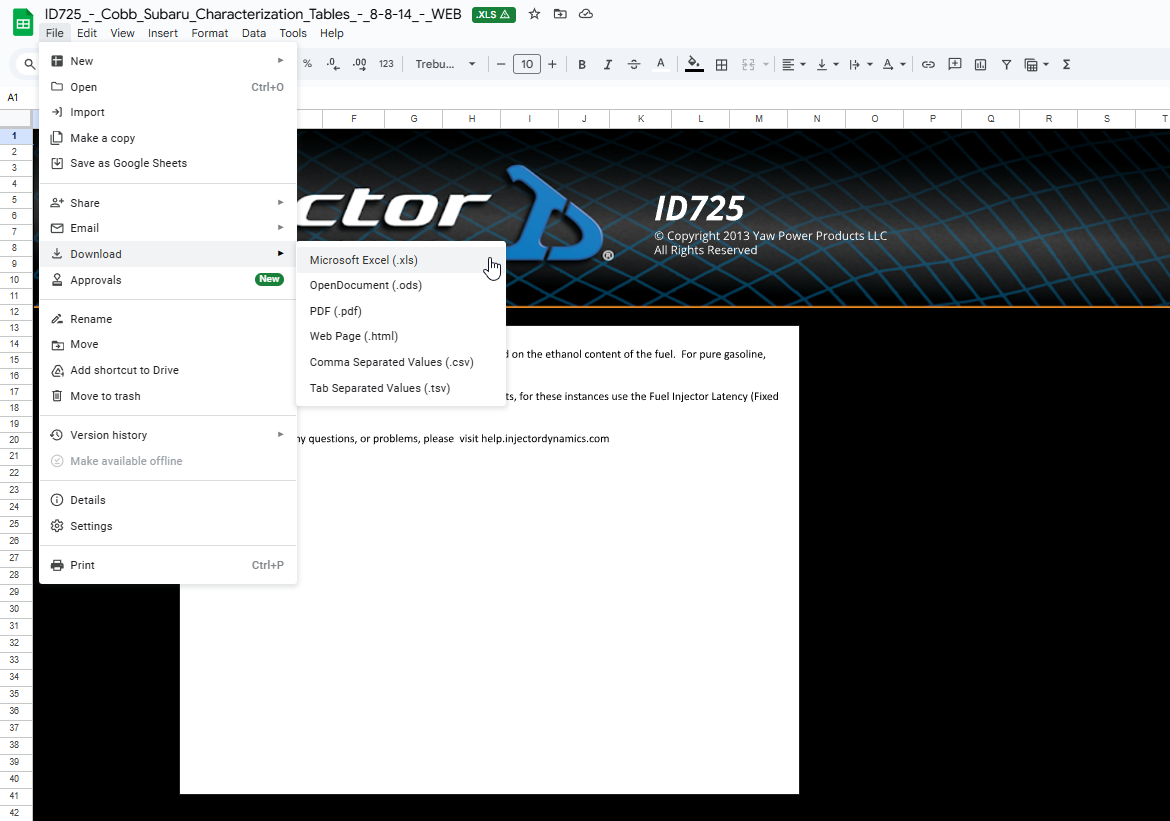This screenshot has height=821, width=1170.
Task: Open the cell borders tool
Action: click(x=721, y=64)
